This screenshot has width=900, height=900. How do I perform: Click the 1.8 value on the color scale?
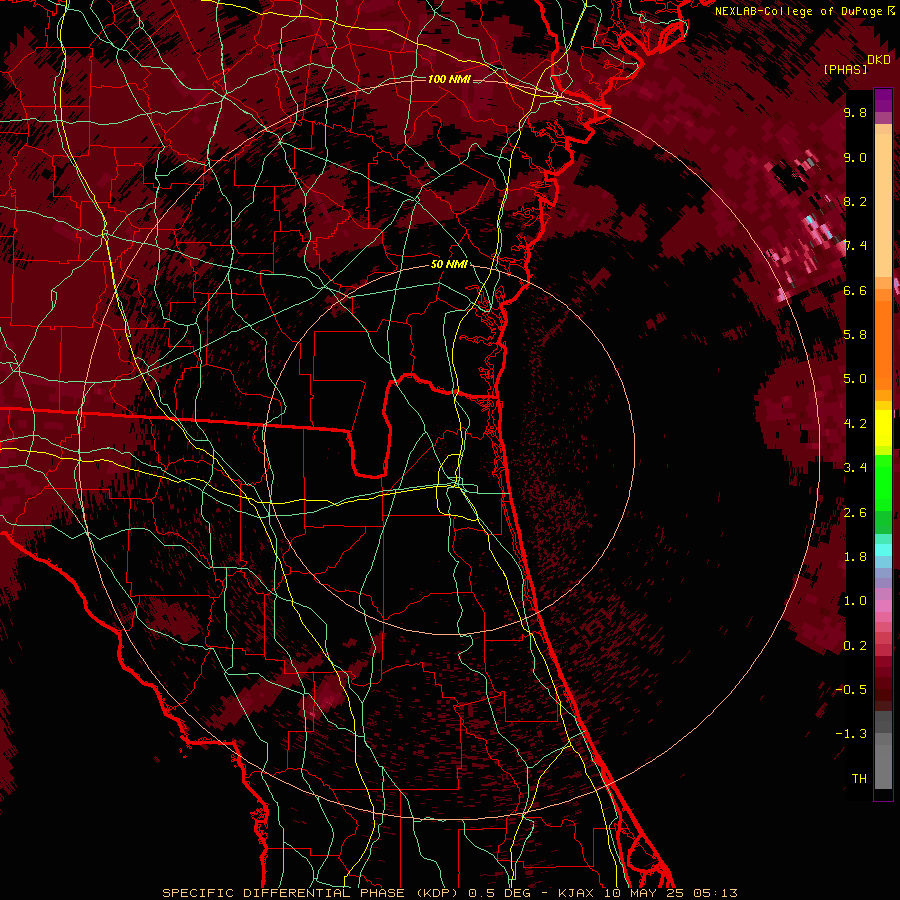pos(855,557)
